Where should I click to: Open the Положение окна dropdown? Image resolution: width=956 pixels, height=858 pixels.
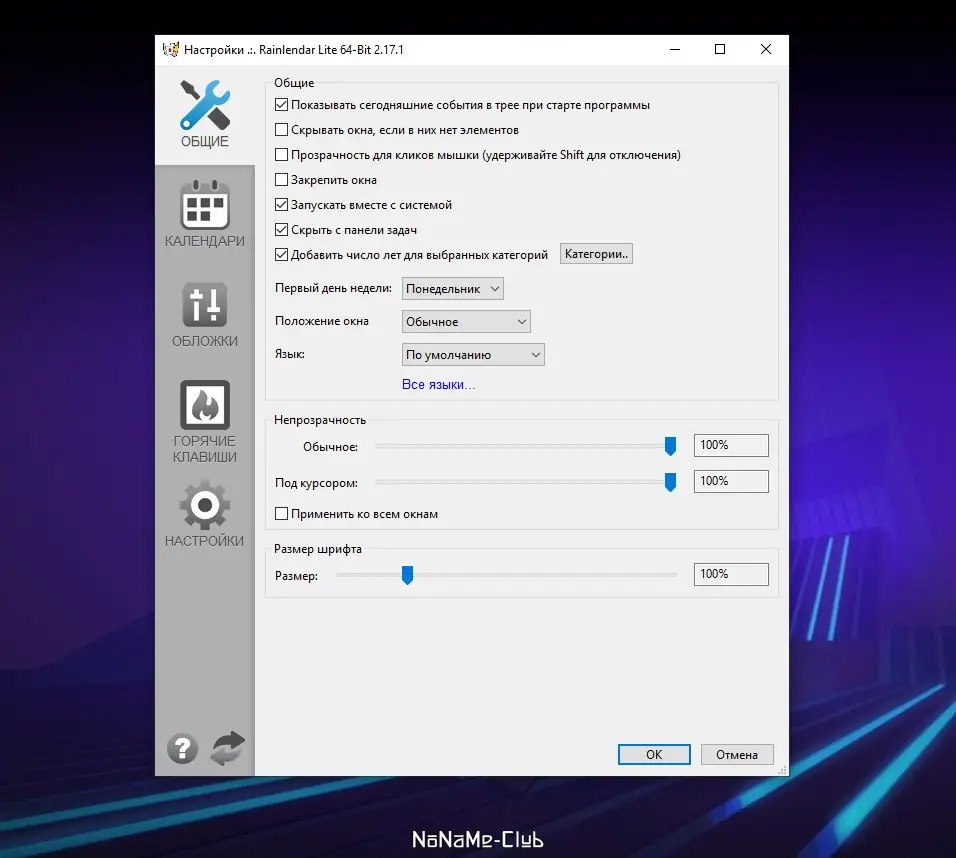(466, 321)
